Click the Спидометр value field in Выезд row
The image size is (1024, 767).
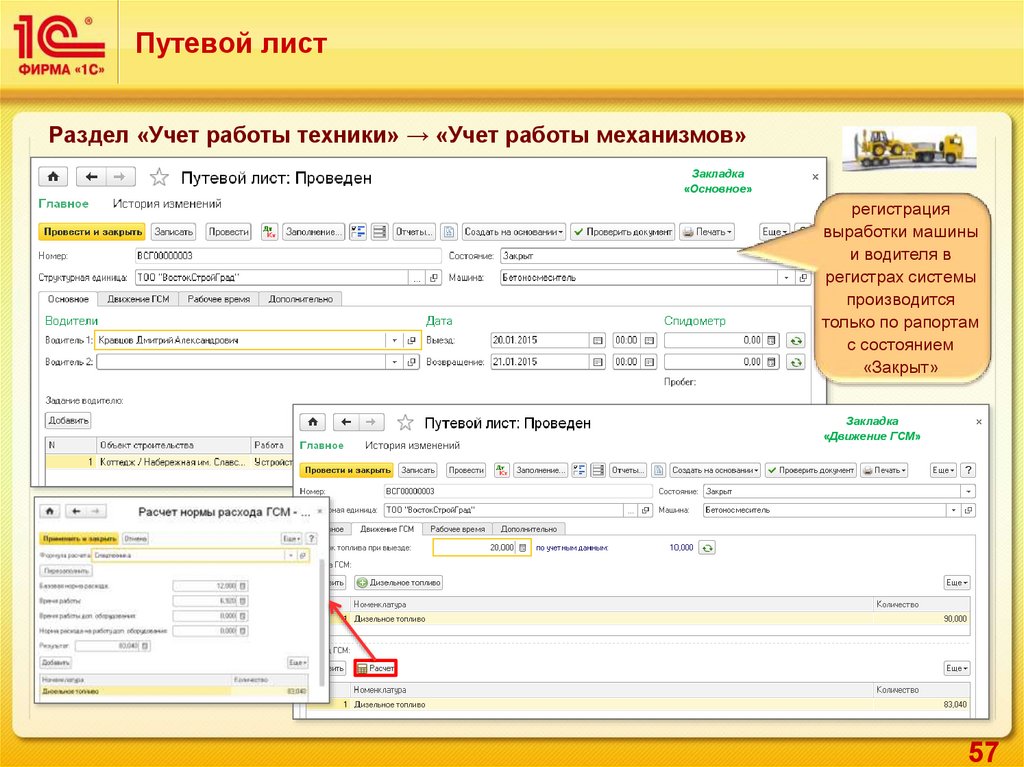pyautogui.click(x=714, y=340)
